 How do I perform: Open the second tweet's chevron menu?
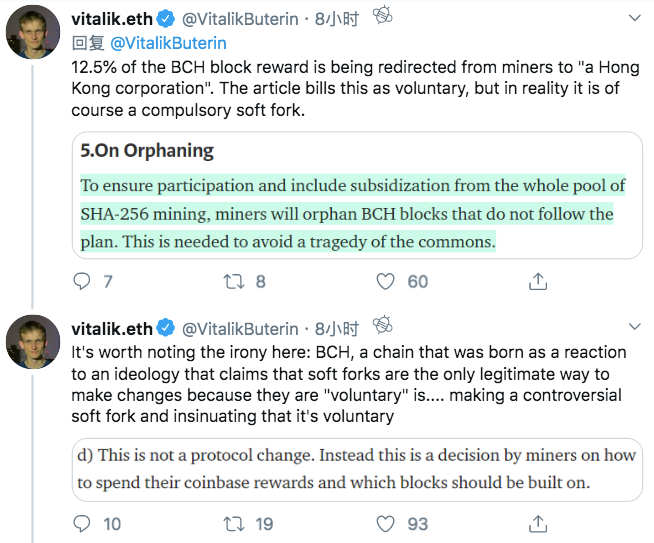tap(634, 327)
